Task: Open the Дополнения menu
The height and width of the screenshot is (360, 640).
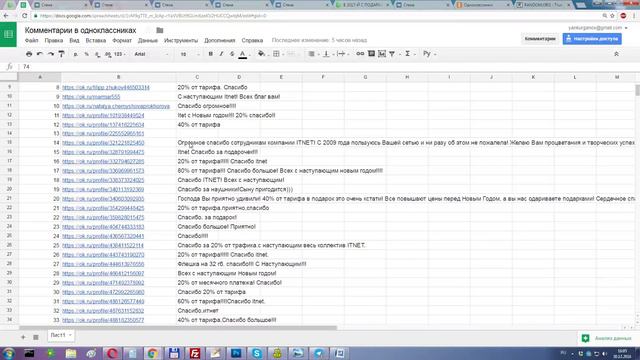Action: tap(220, 40)
